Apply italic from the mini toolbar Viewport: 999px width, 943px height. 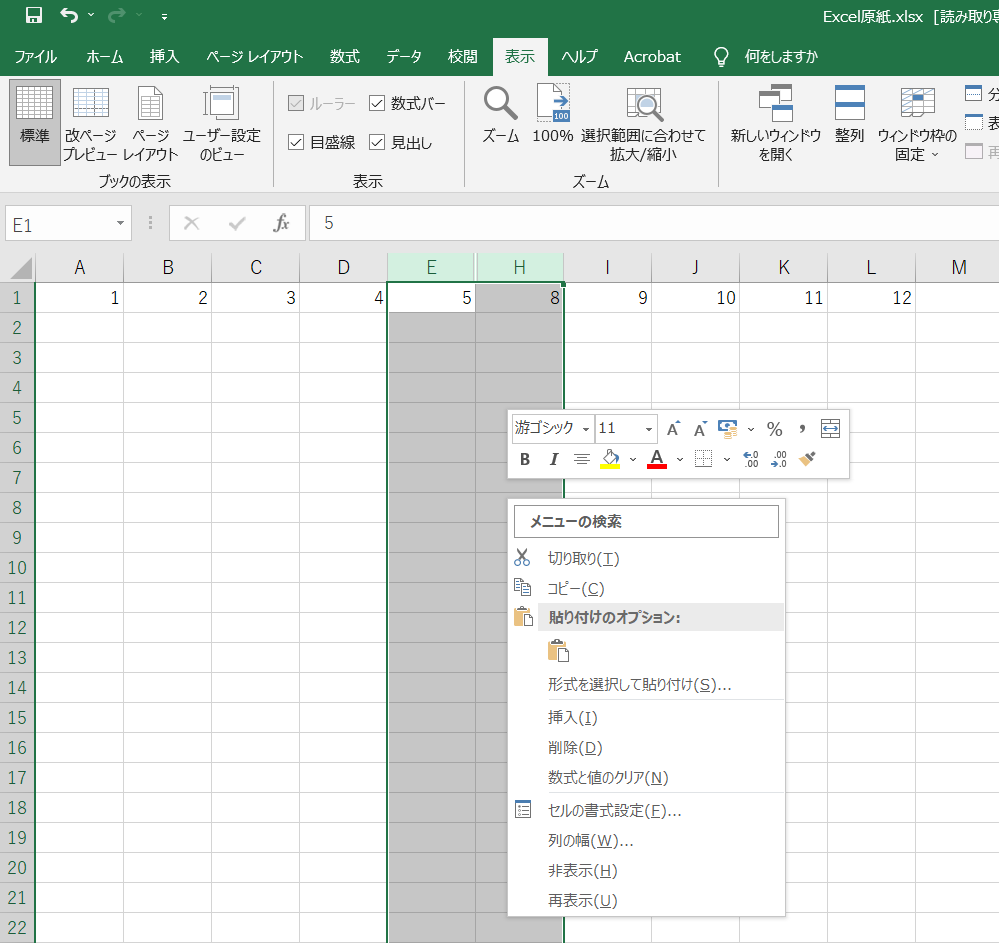pyautogui.click(x=554, y=459)
